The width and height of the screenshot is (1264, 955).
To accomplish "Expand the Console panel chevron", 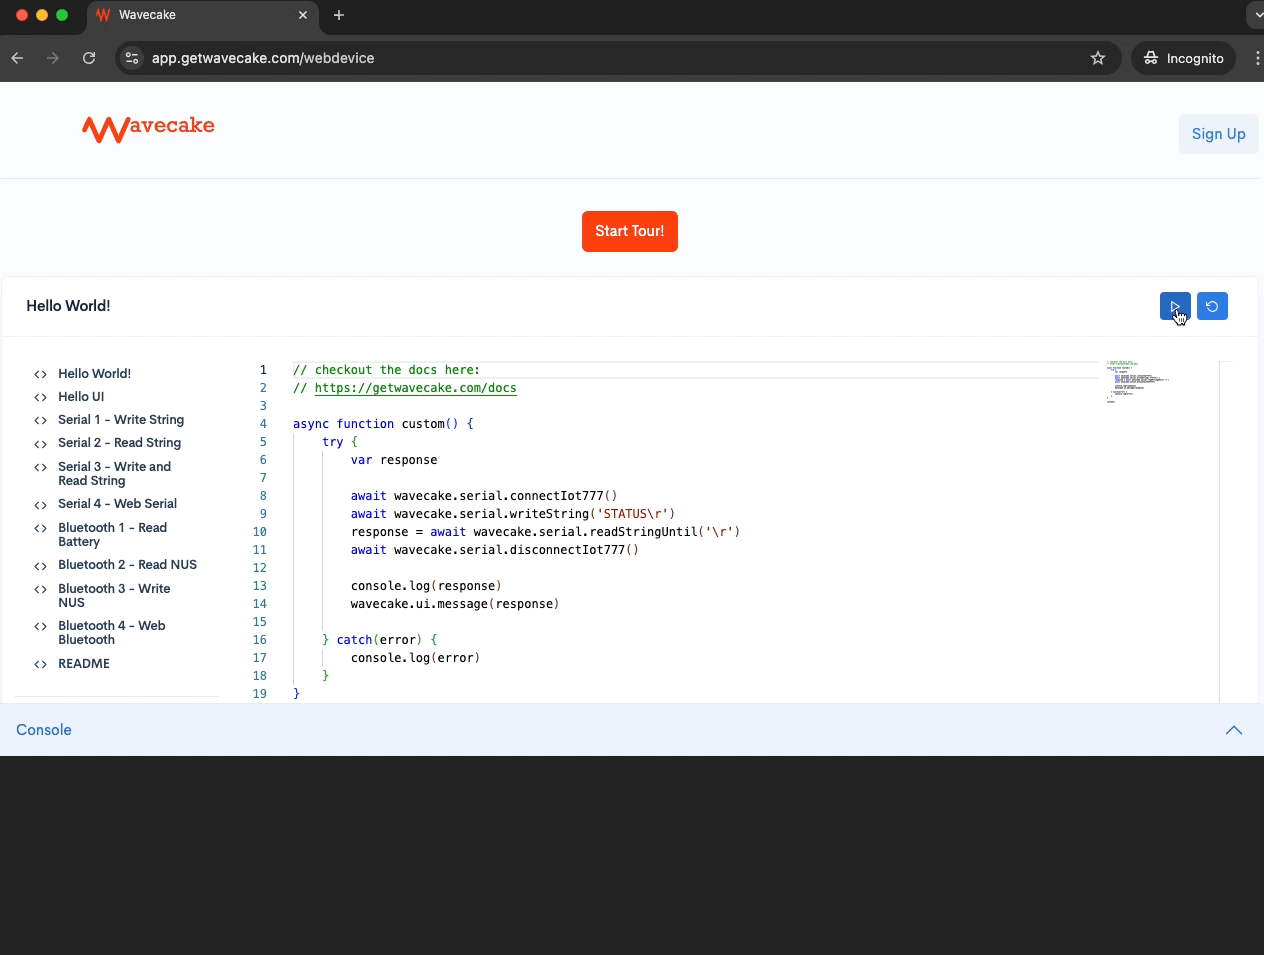I will (1234, 730).
